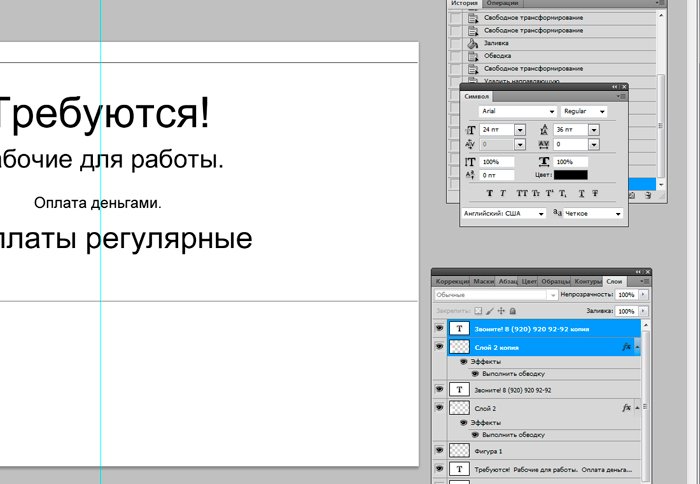Viewport: 700px width, 484px height.
Task: Open the Контуры tab
Action: pos(588,282)
